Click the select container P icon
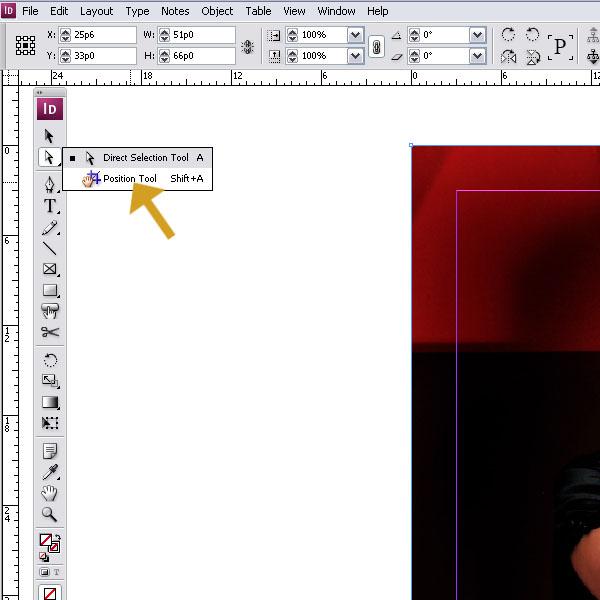The image size is (600, 600). point(560,47)
